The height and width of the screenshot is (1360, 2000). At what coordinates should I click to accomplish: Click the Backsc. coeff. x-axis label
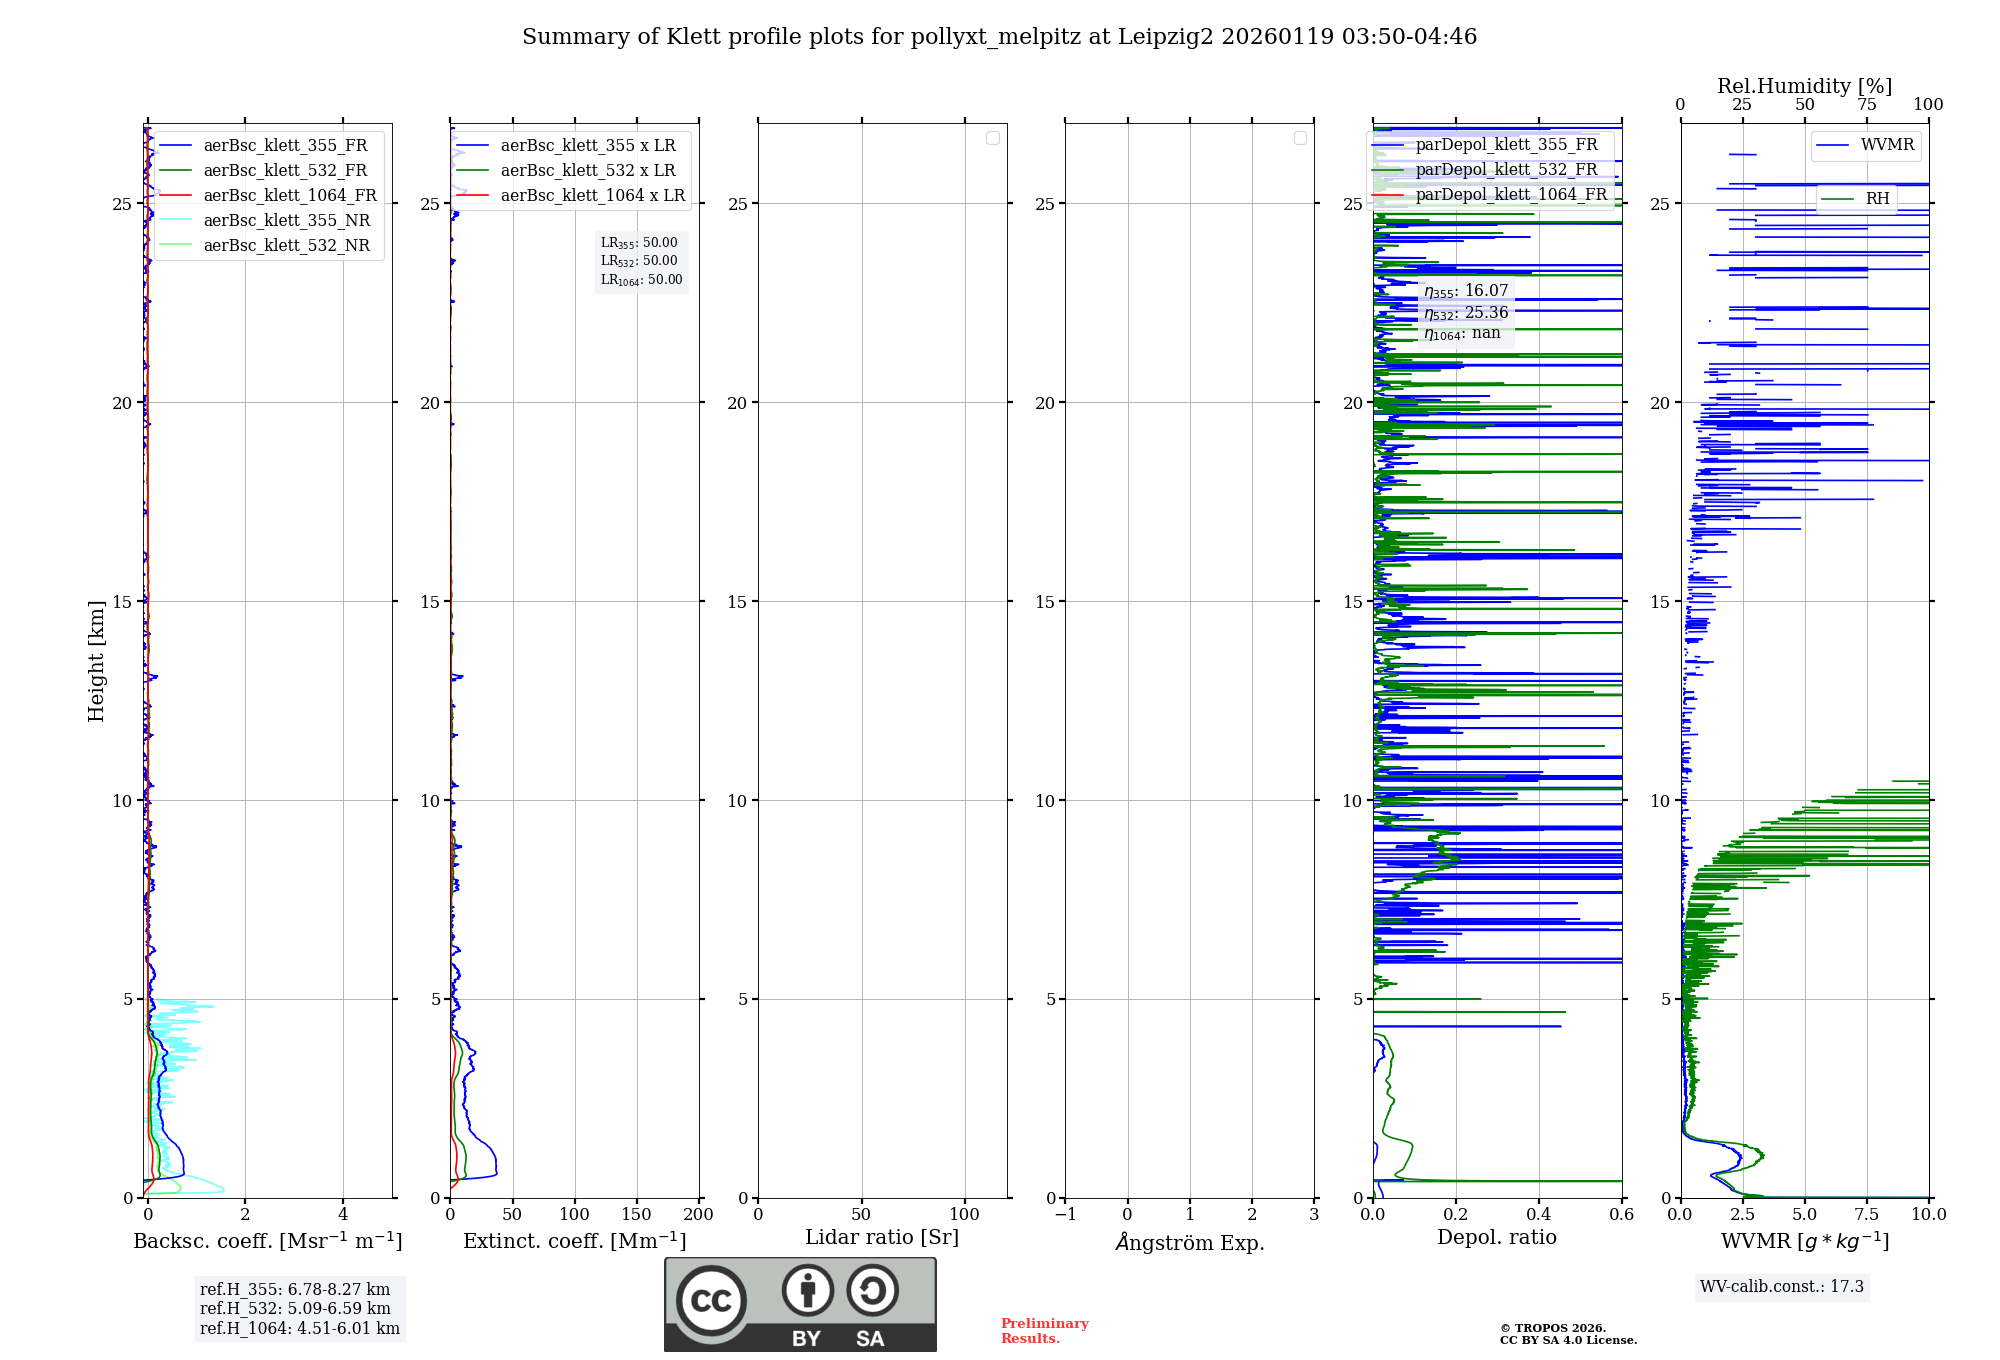268,1241
